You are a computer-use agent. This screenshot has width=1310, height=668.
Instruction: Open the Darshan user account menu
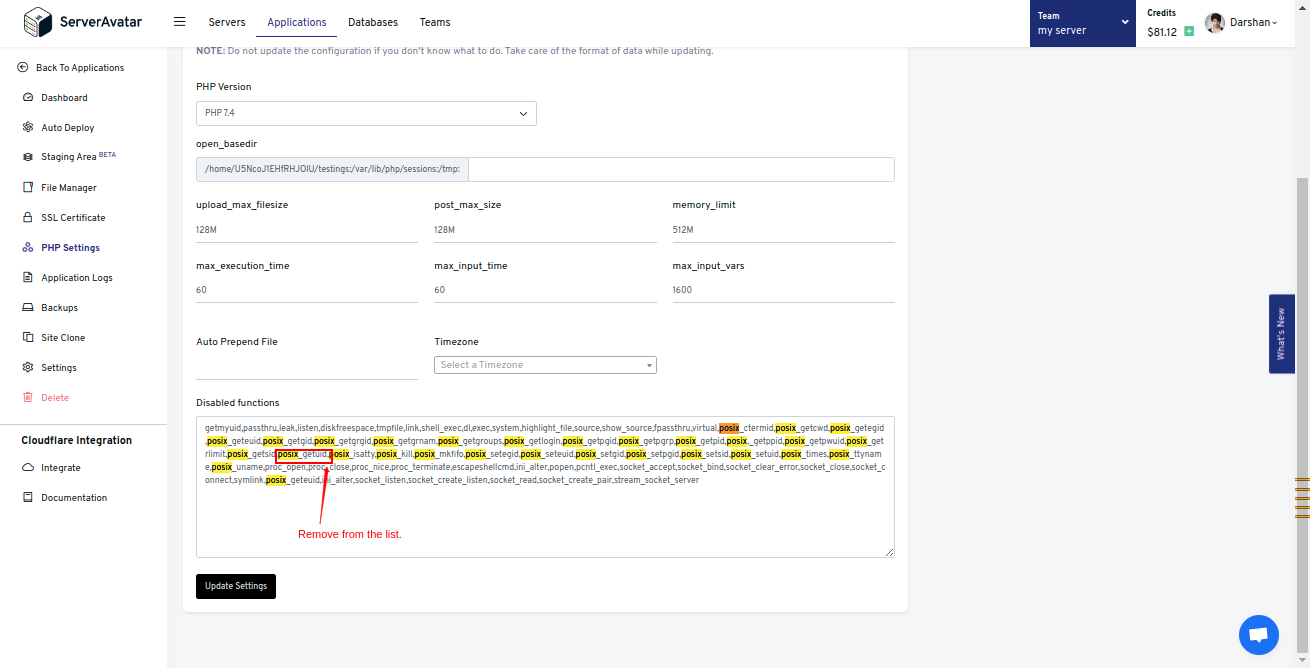(1242, 22)
